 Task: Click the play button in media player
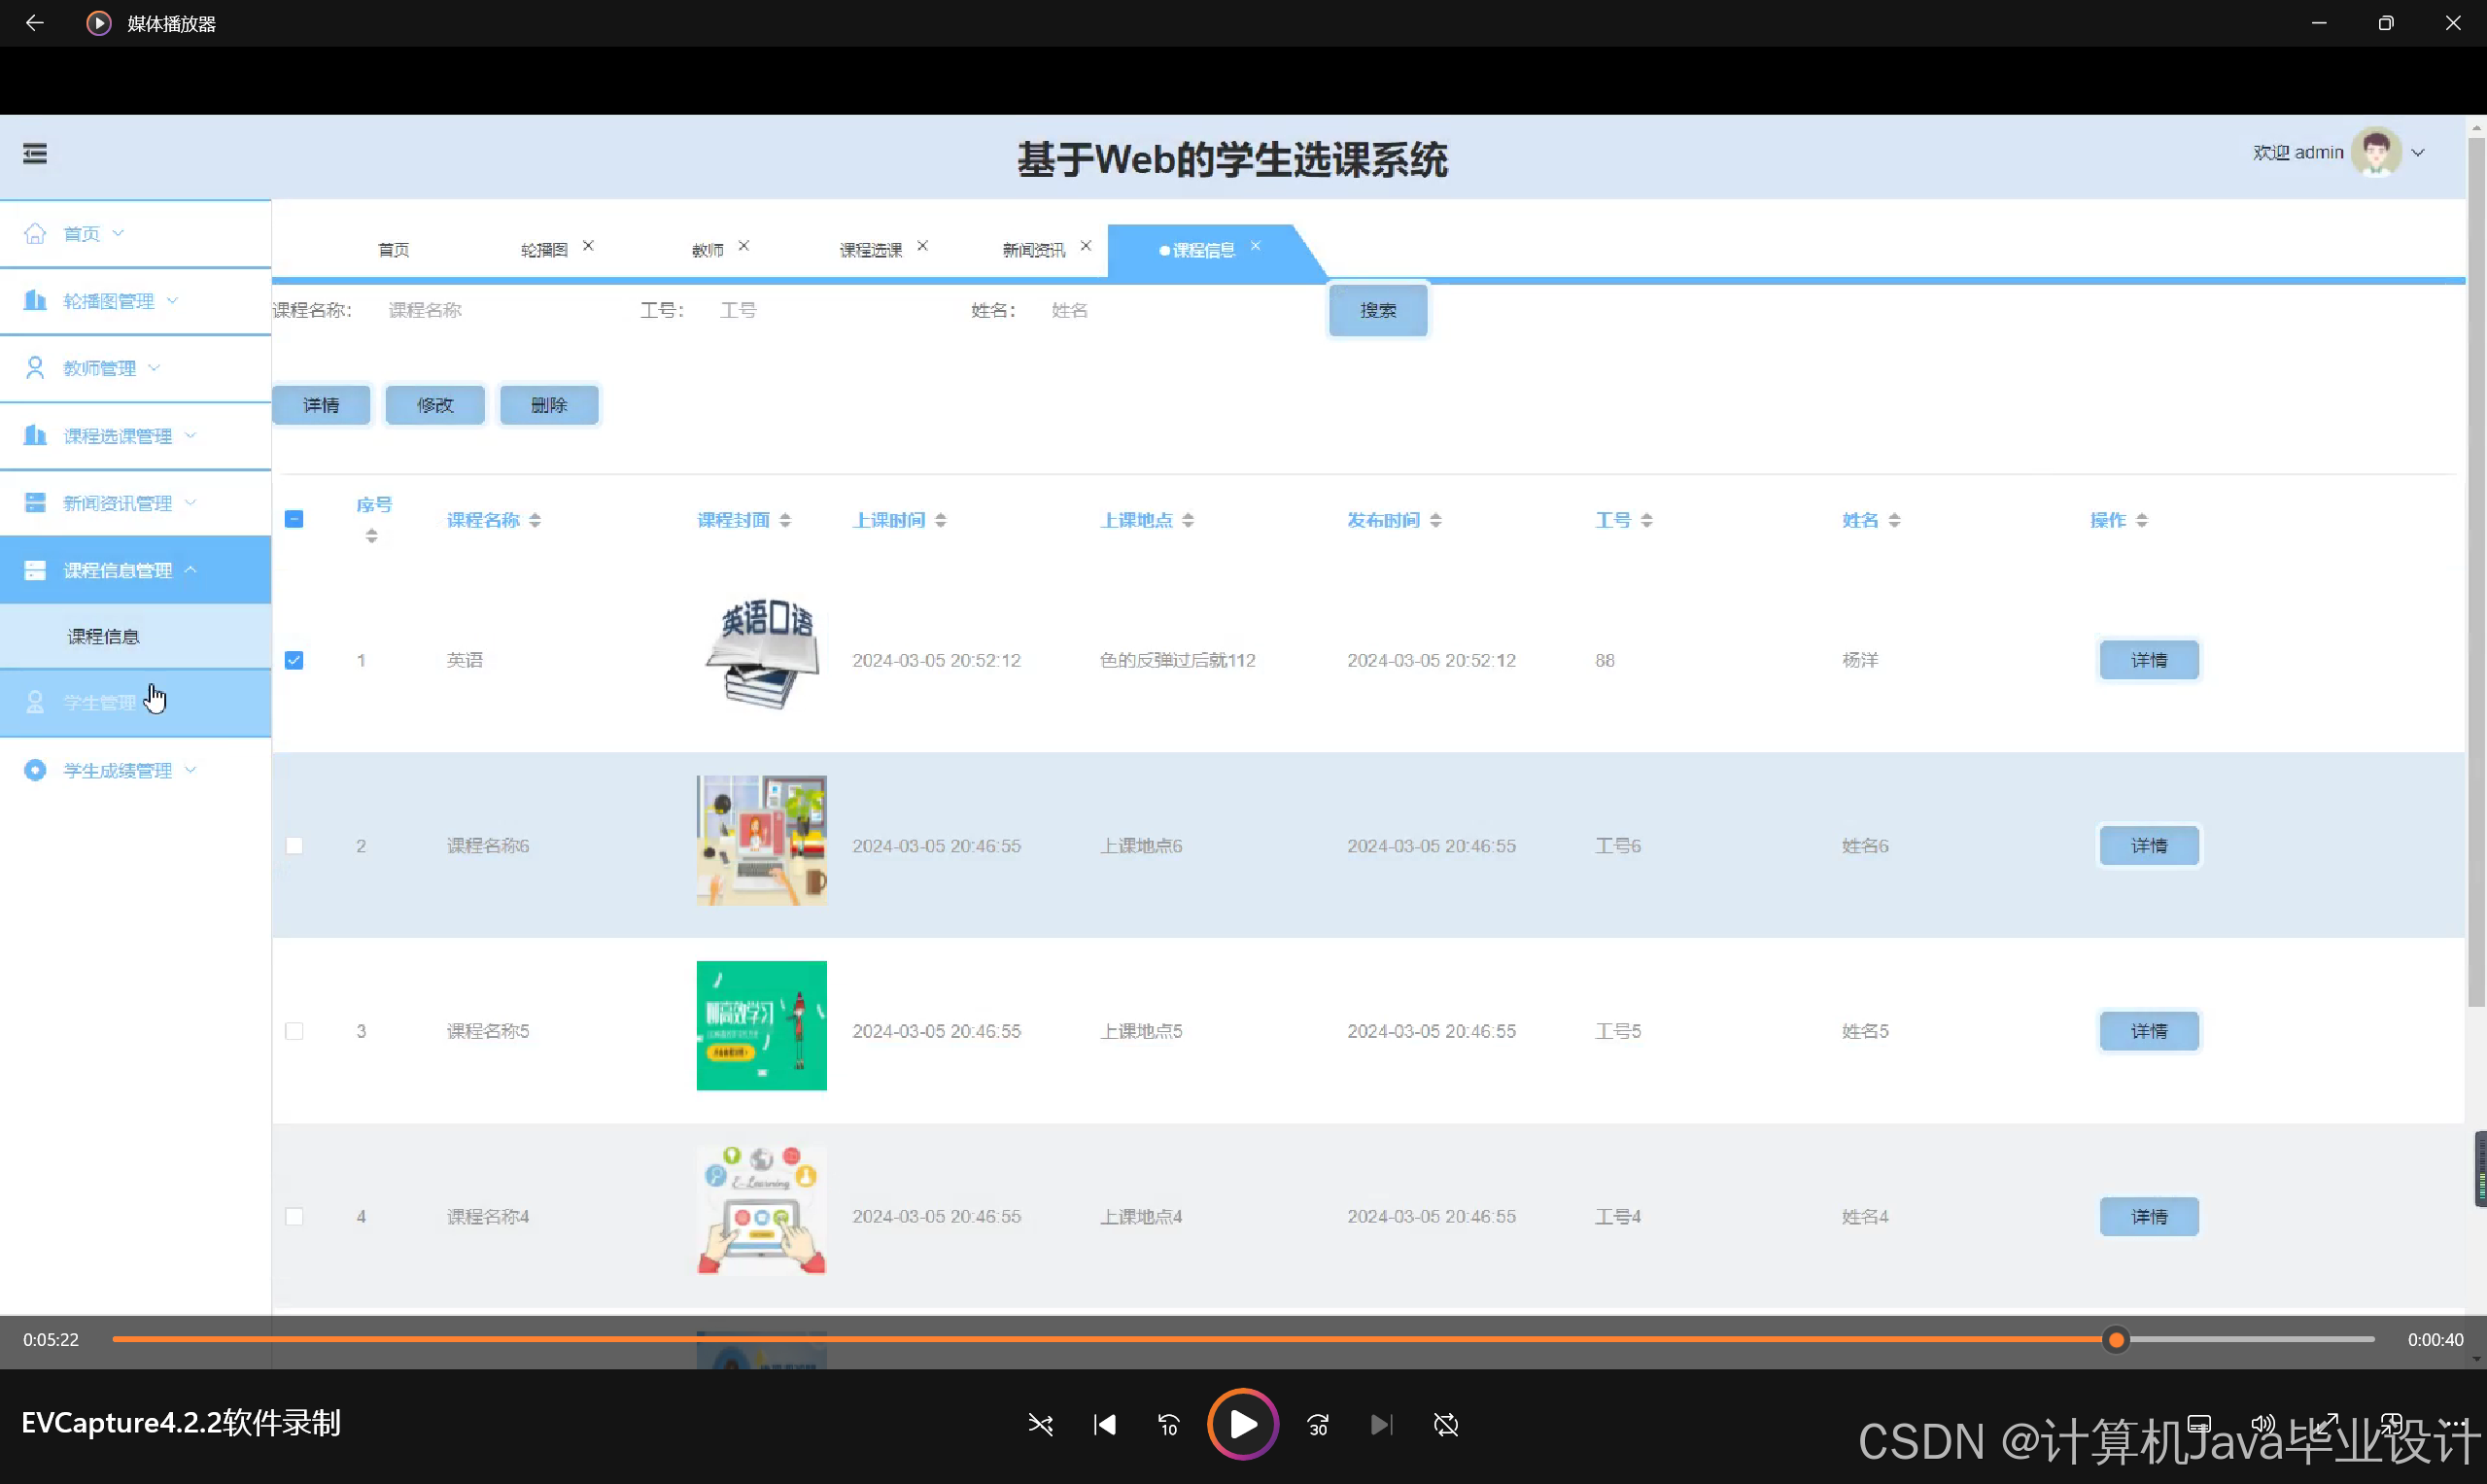point(1242,1424)
